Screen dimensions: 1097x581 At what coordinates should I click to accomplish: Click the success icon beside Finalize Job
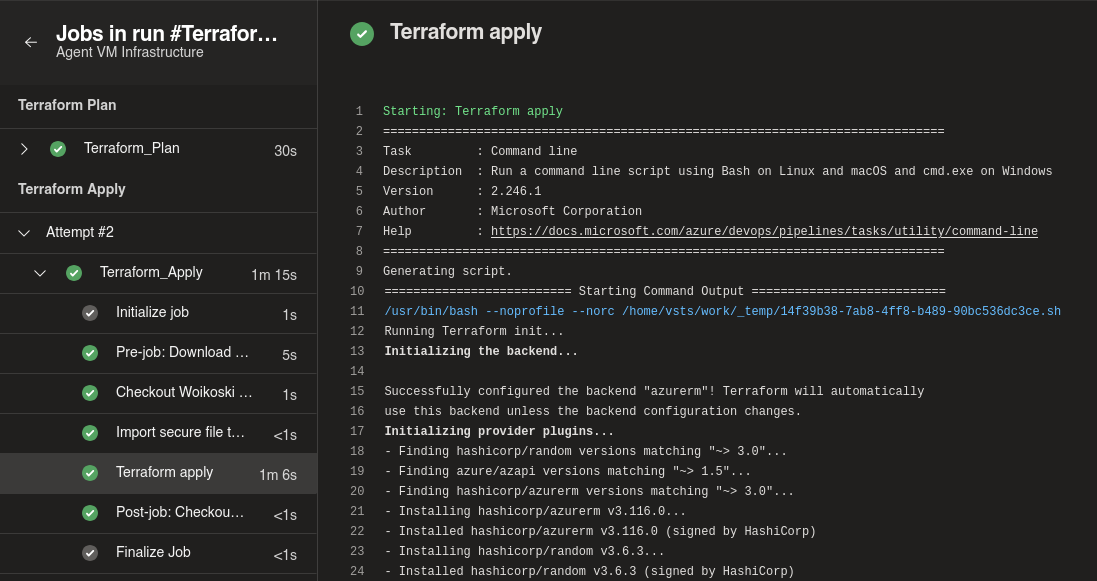coord(89,552)
